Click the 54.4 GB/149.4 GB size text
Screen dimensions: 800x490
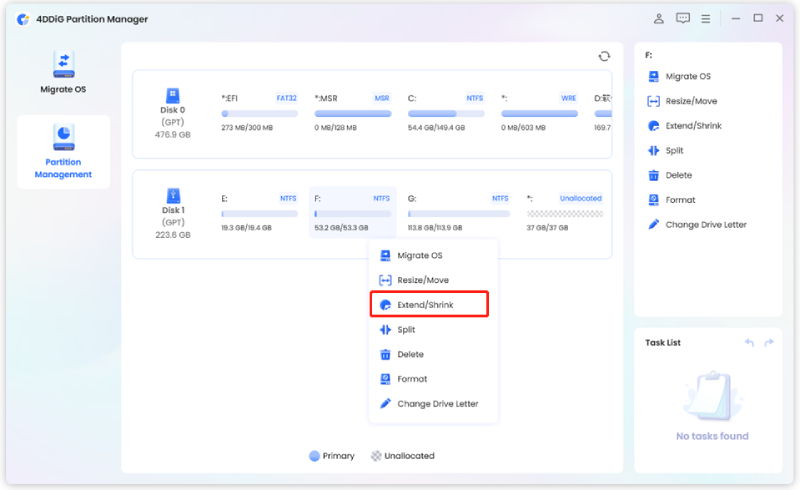pos(436,128)
